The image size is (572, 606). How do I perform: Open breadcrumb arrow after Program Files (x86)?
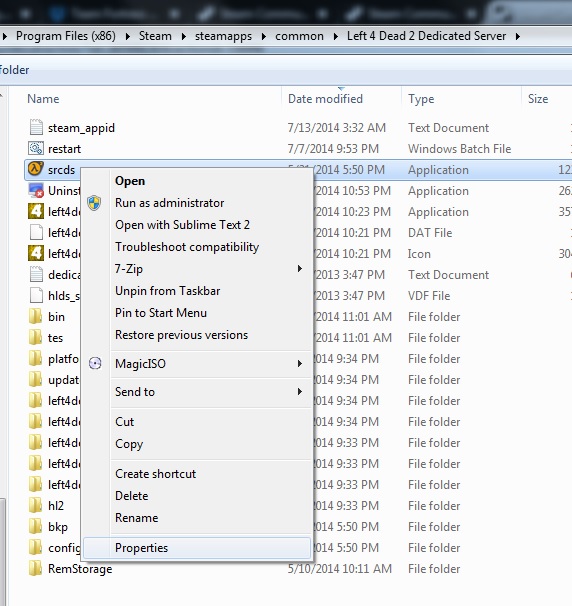(x=128, y=36)
